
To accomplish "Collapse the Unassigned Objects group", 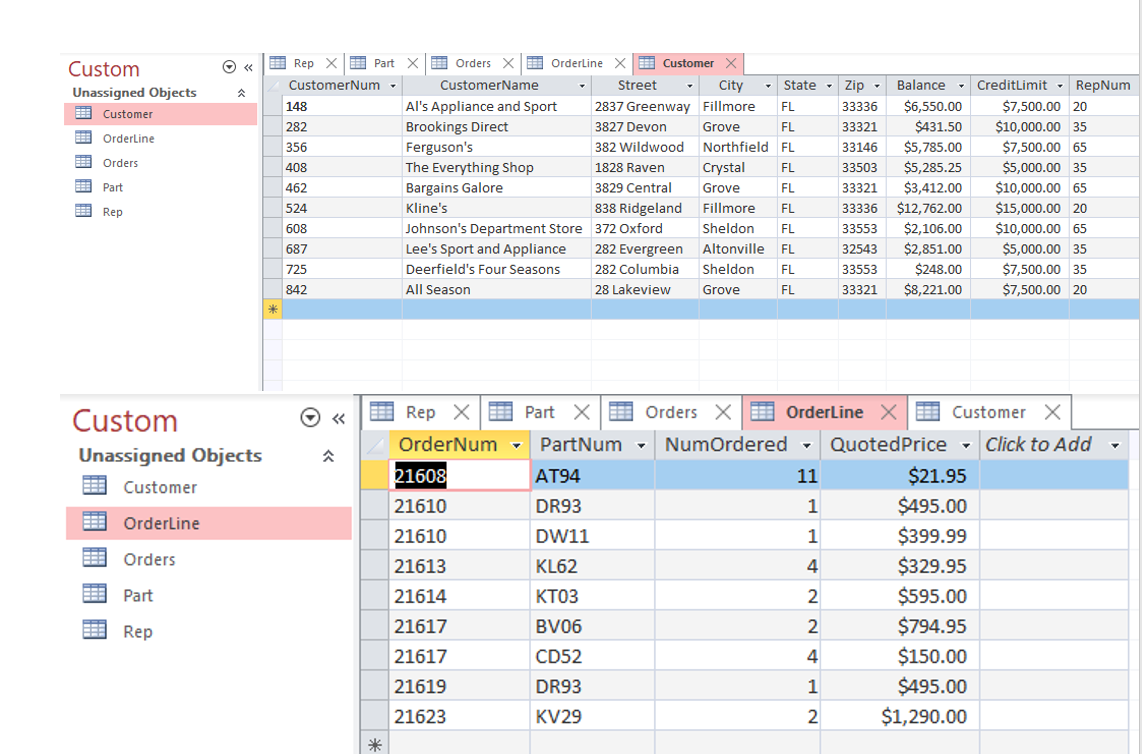I will [240, 91].
